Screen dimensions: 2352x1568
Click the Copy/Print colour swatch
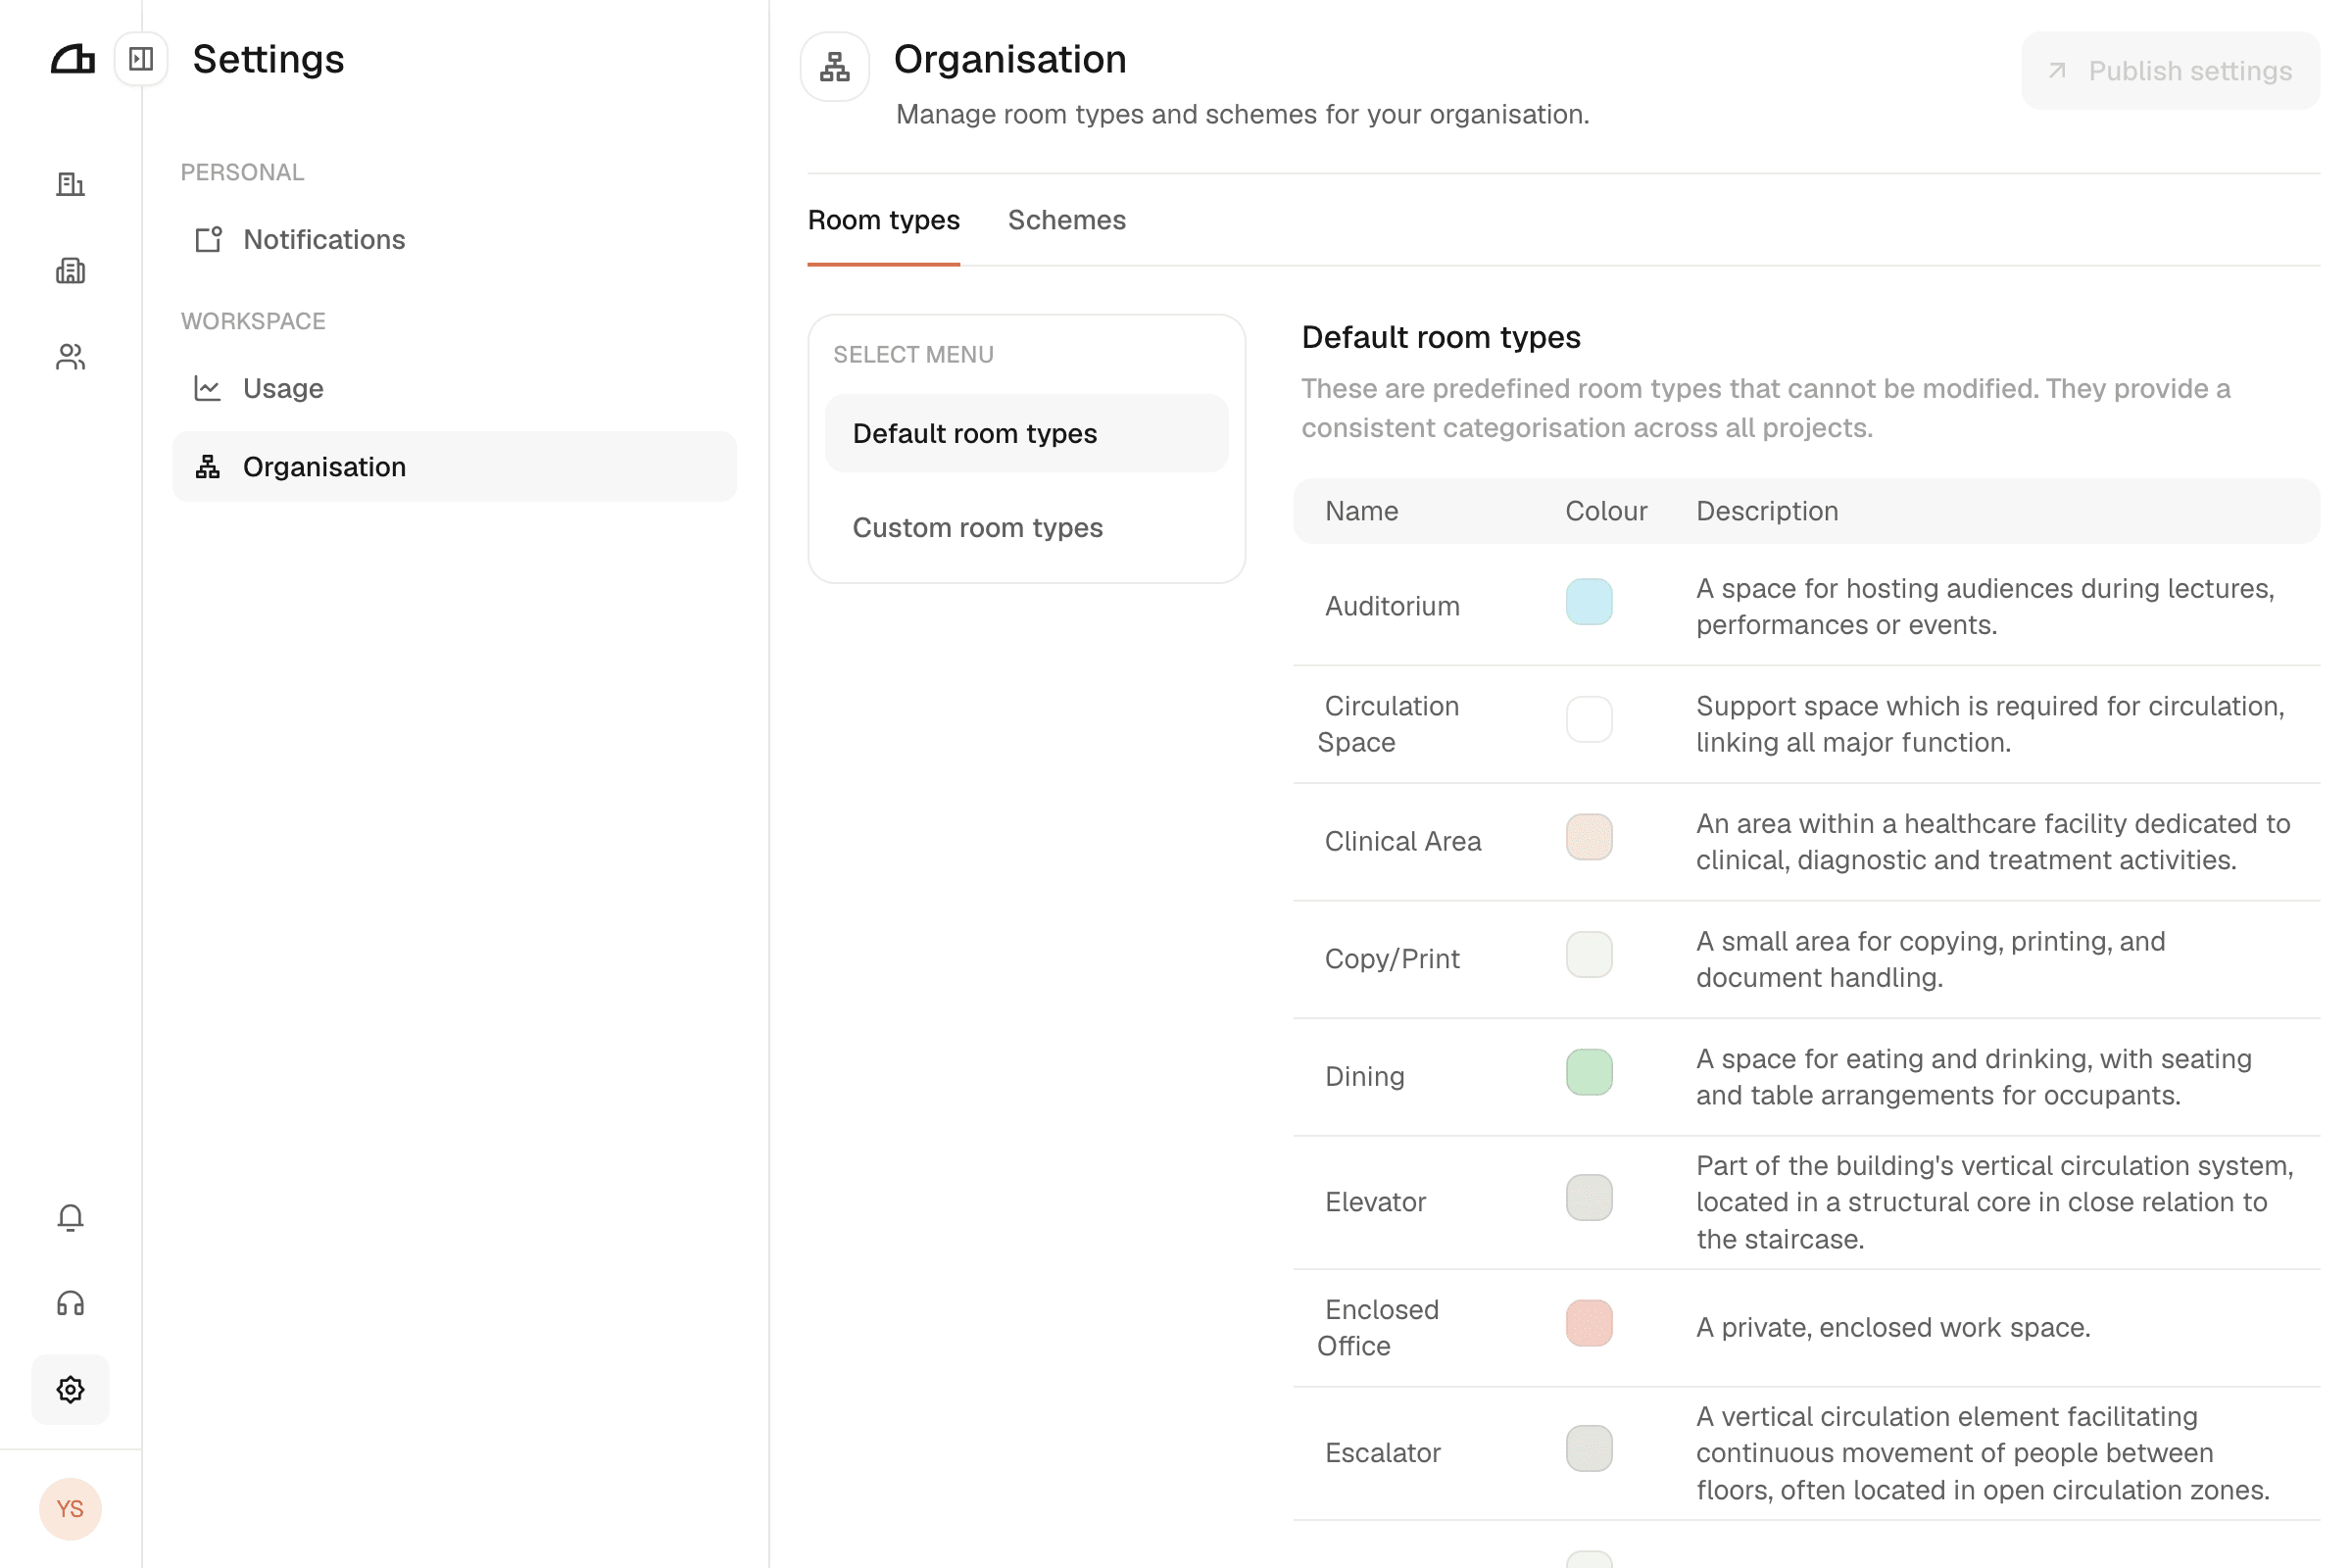(x=1589, y=954)
